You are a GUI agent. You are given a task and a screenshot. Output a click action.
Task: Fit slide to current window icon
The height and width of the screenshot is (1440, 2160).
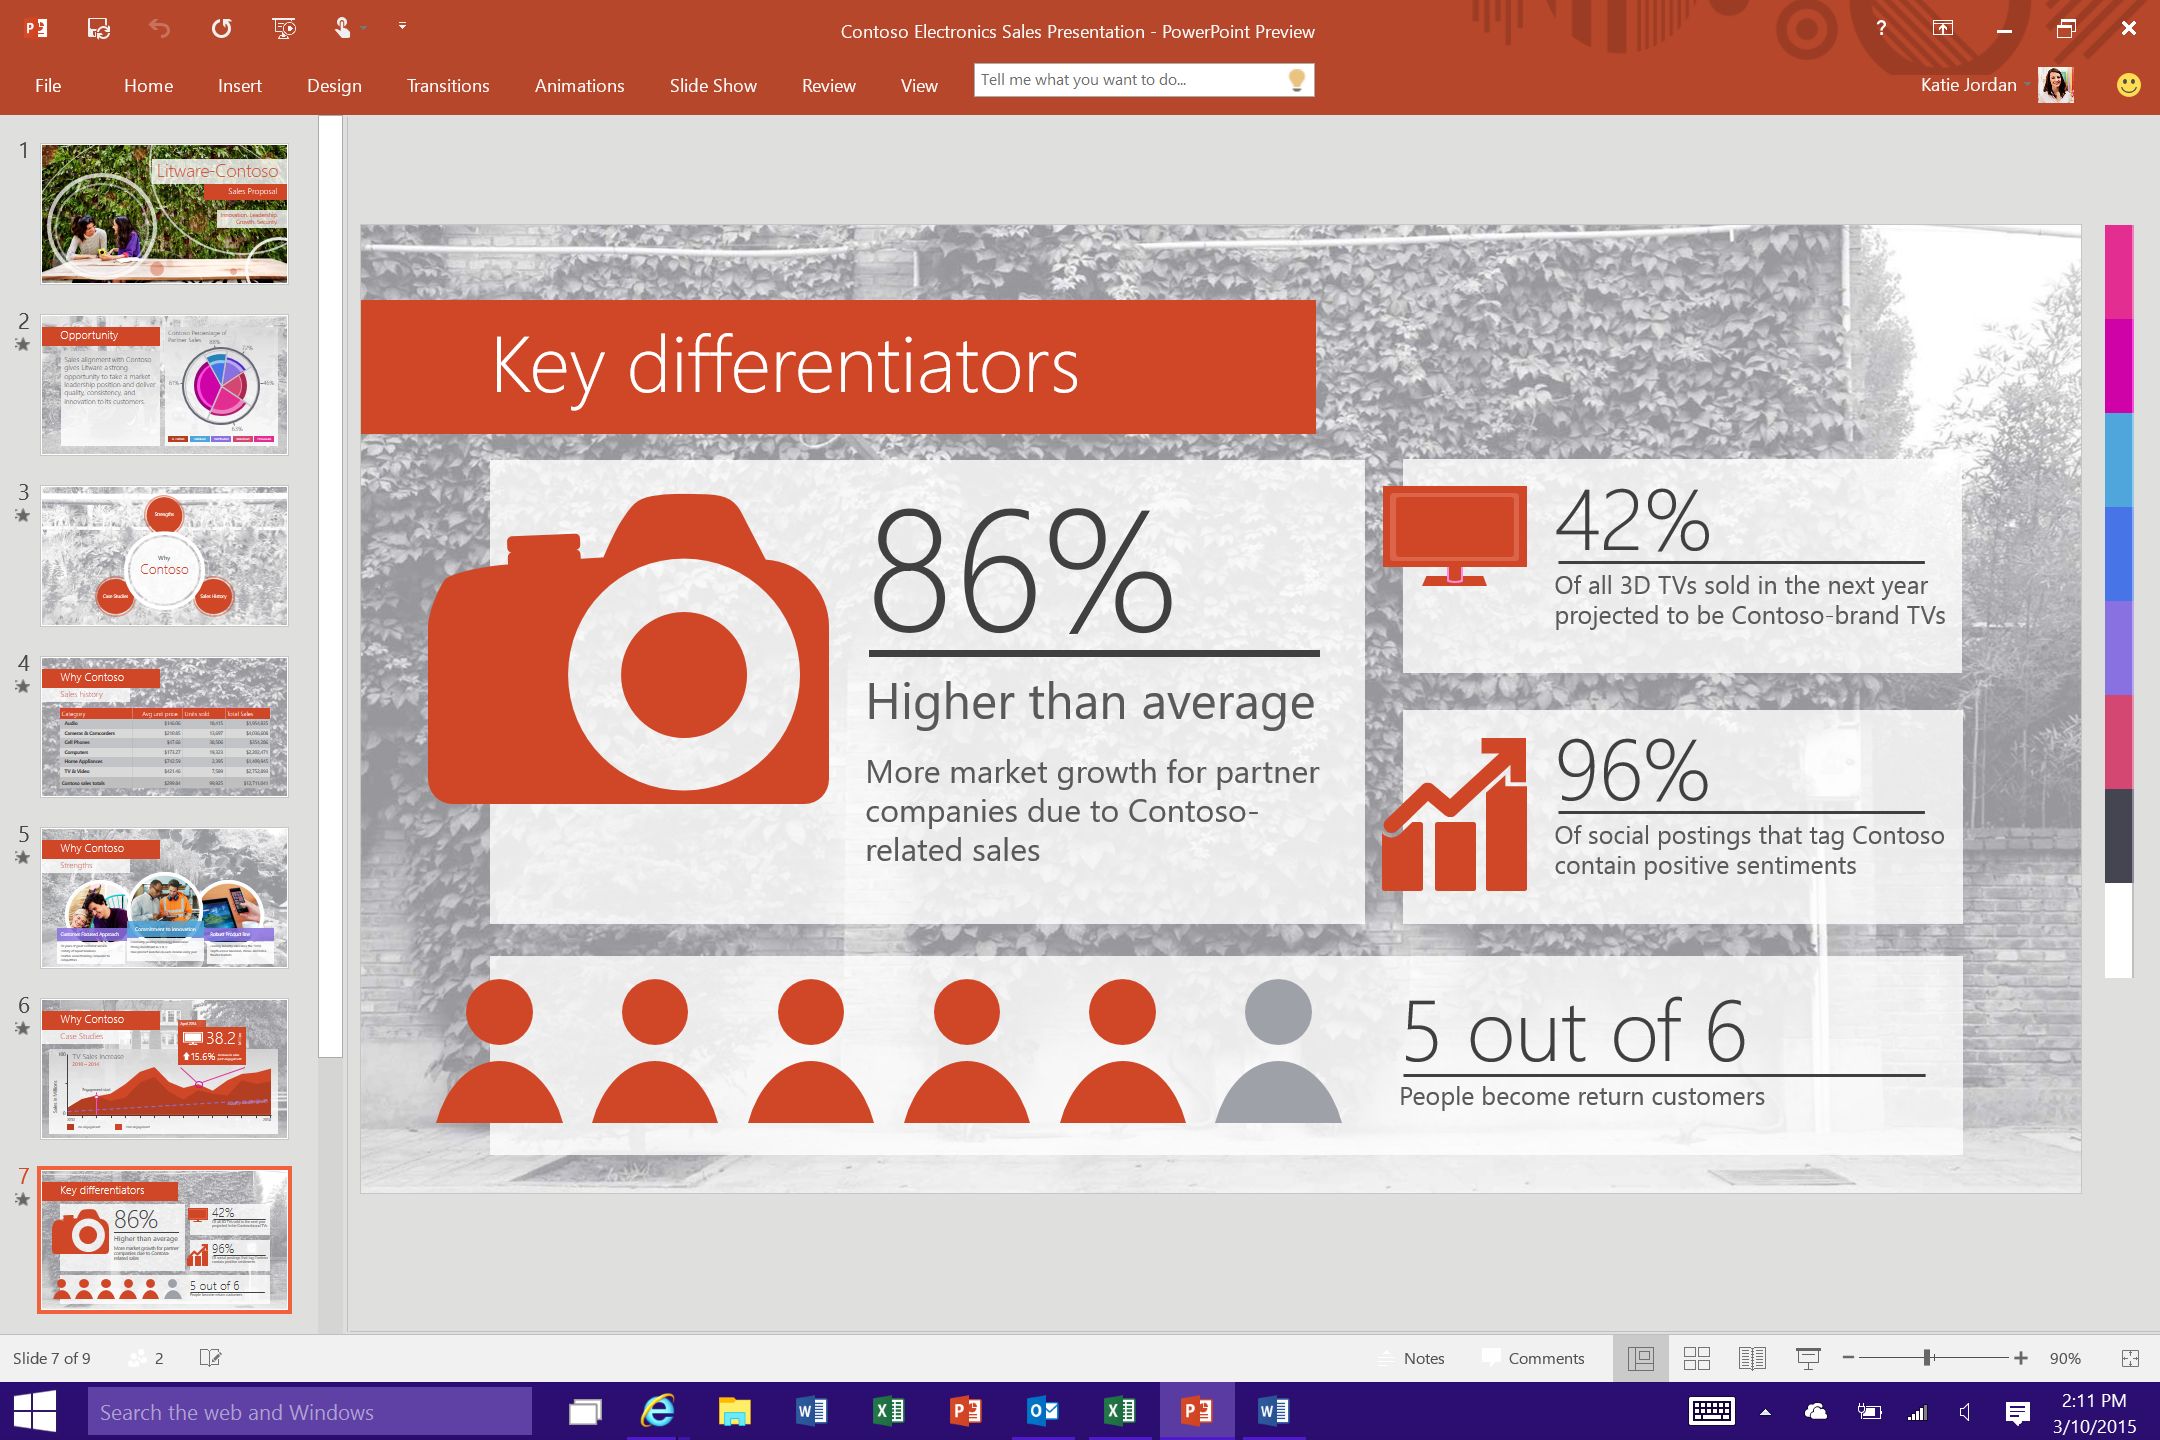point(2130,1358)
